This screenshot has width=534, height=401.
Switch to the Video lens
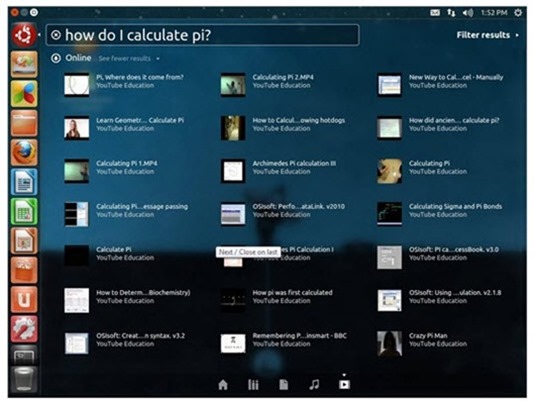click(344, 384)
